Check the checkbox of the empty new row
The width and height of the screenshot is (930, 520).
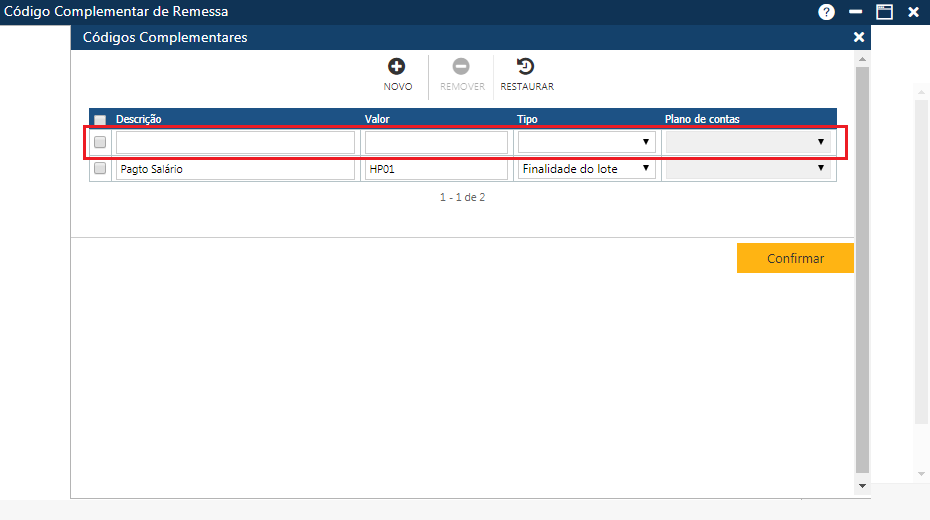pos(100,142)
